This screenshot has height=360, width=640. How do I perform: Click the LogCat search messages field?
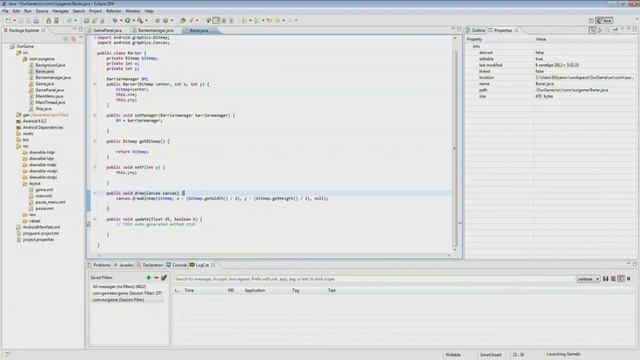[374, 279]
